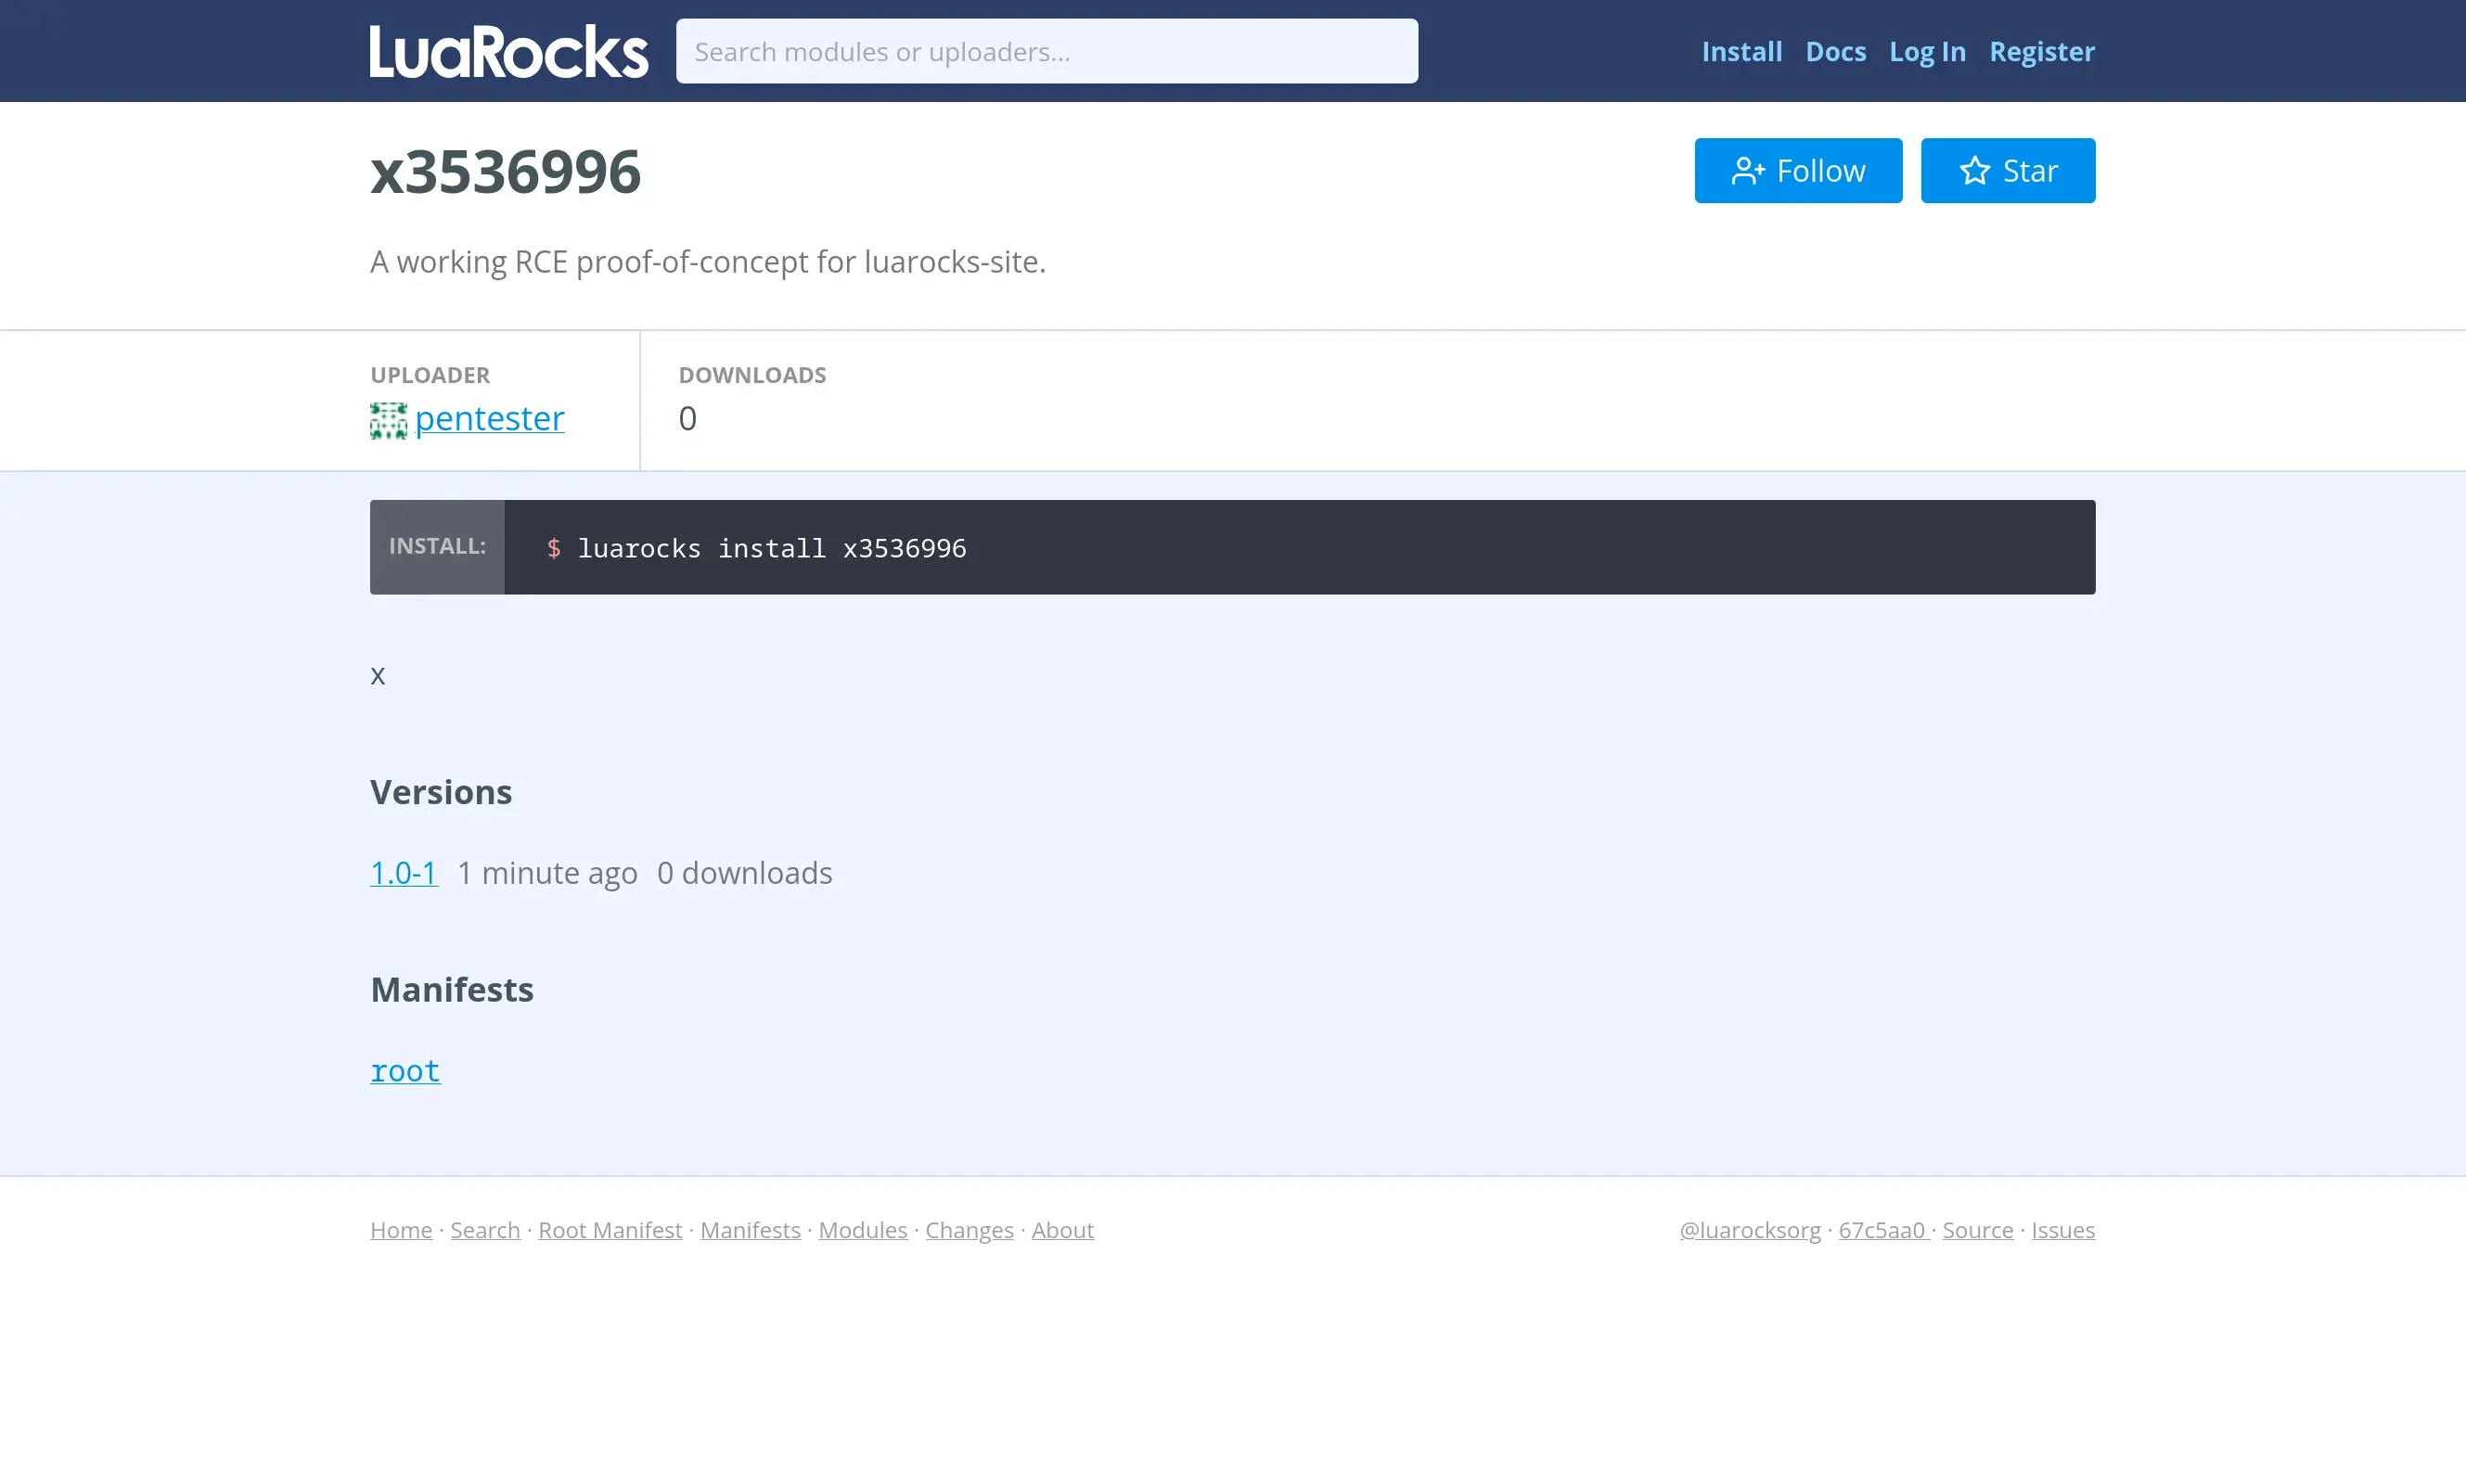This screenshot has height=1484, width=2466.
Task: Click the pentester avatar identicon
Action: pos(388,420)
